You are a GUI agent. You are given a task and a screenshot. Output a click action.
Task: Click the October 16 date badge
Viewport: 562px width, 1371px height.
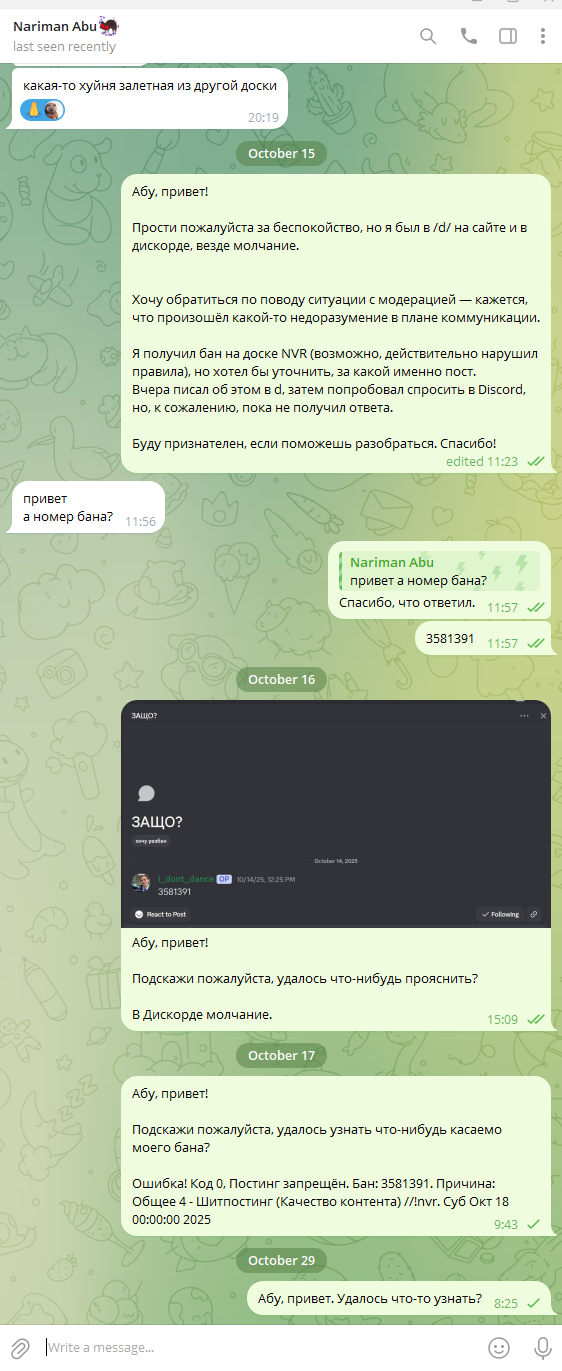click(x=281, y=679)
